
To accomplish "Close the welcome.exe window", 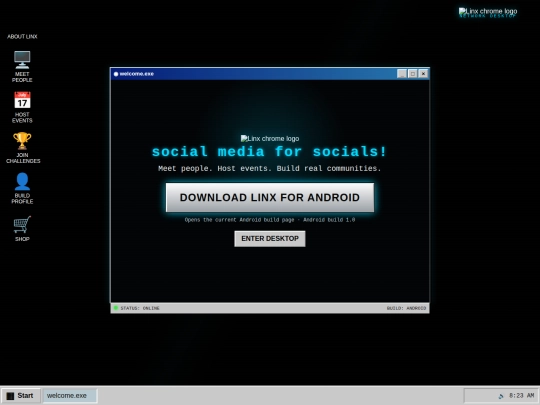I will (423, 74).
